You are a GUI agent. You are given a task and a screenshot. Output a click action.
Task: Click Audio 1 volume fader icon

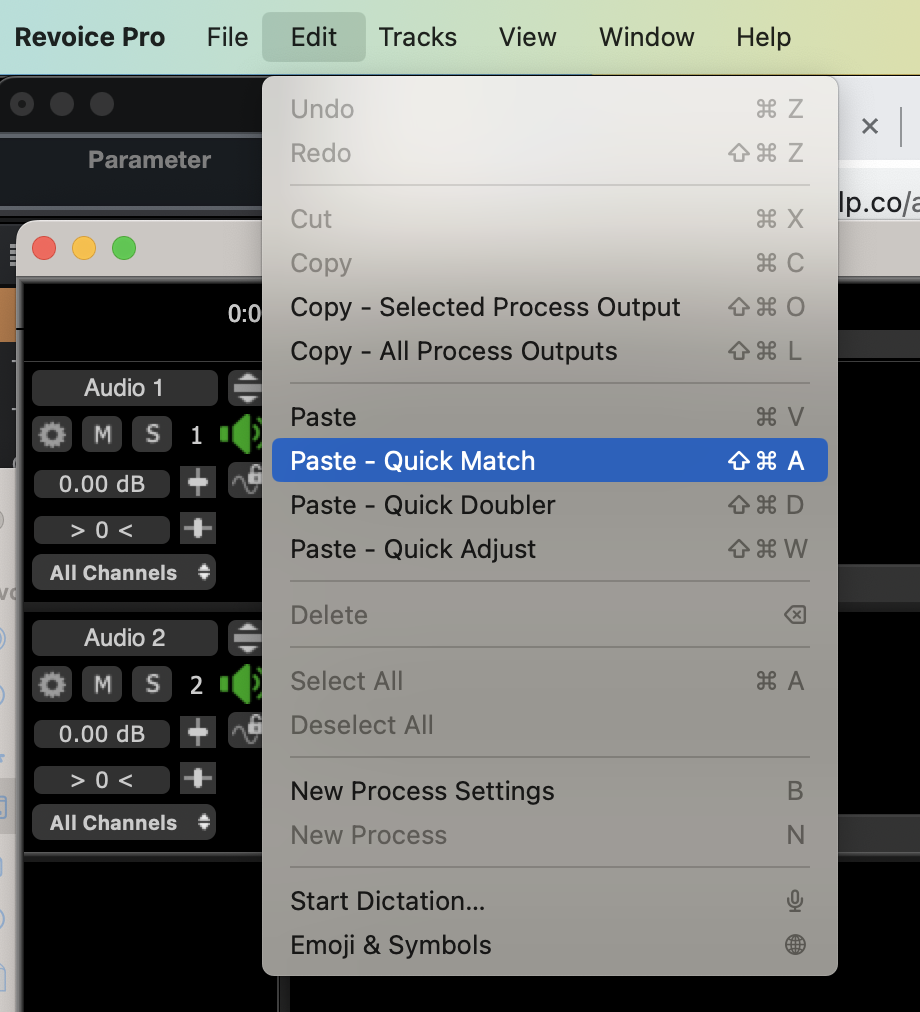(198, 483)
